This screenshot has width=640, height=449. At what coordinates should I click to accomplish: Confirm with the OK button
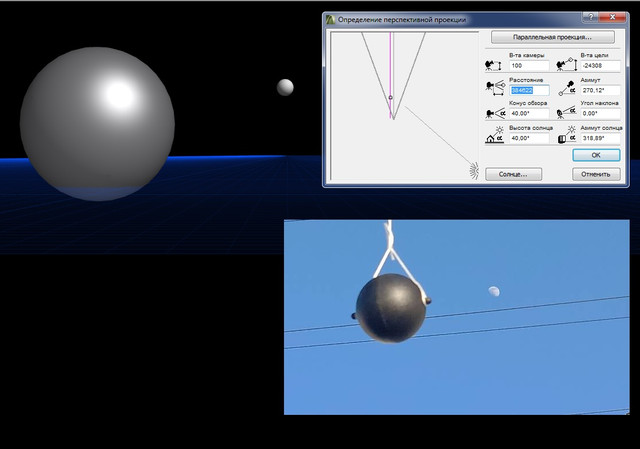tap(596, 155)
